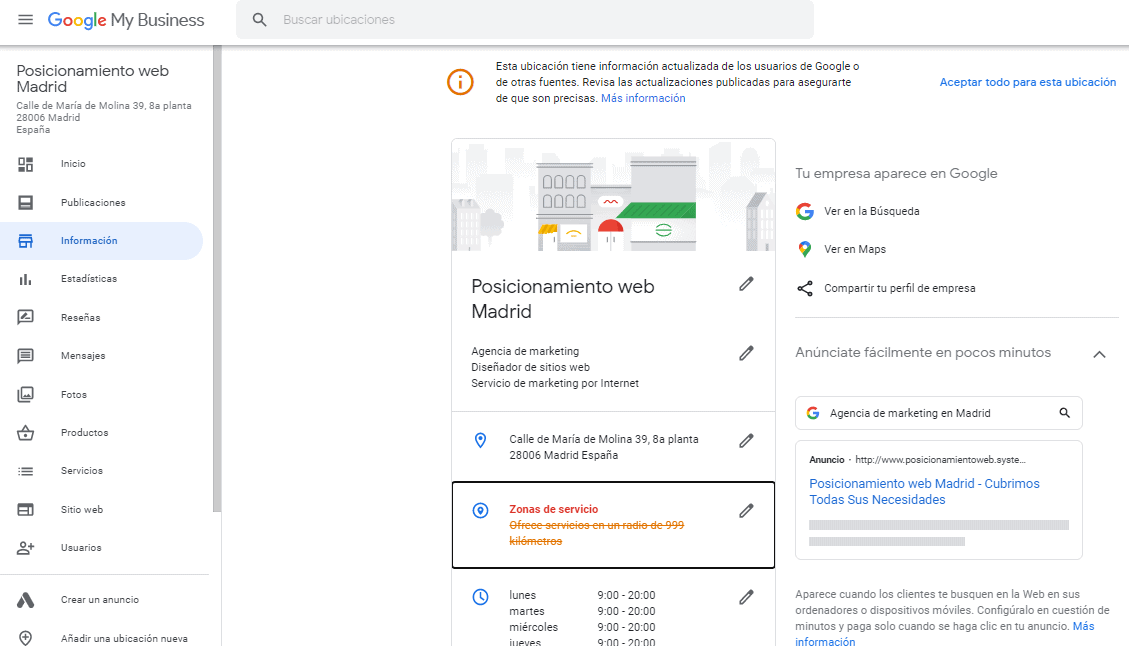Click the lunes 9:00 - 20:00 row
Screen dimensions: 1129x646
tap(582, 596)
